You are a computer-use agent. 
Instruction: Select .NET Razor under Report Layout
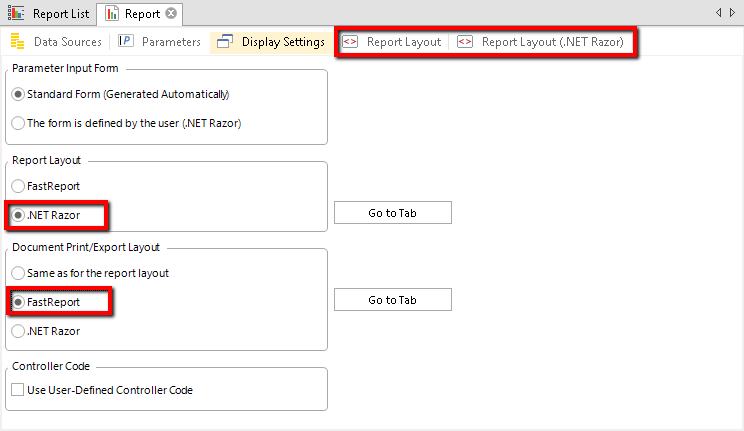point(18,214)
